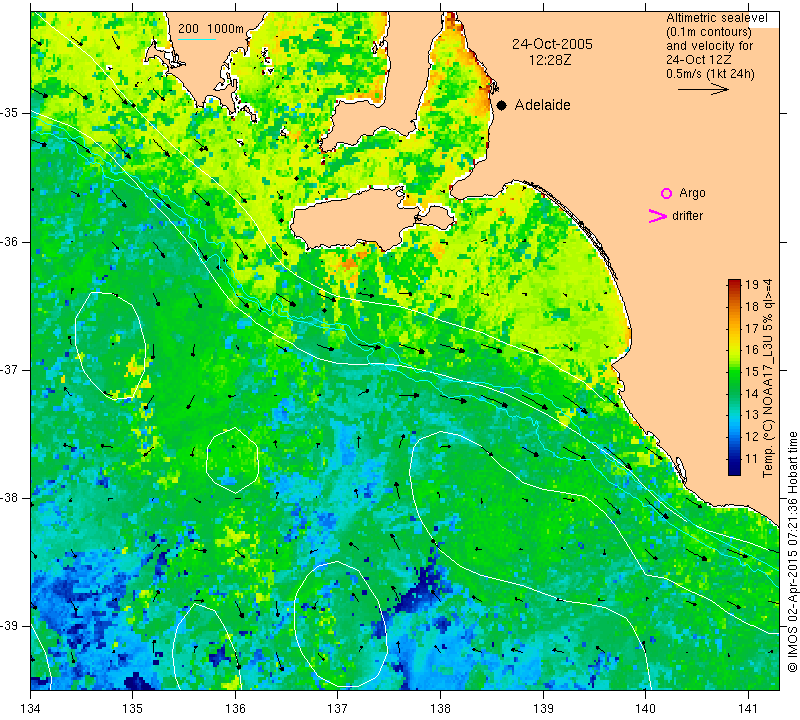Click longitude axis label 137
Viewport: 800px width, 720px height.
pos(337,709)
